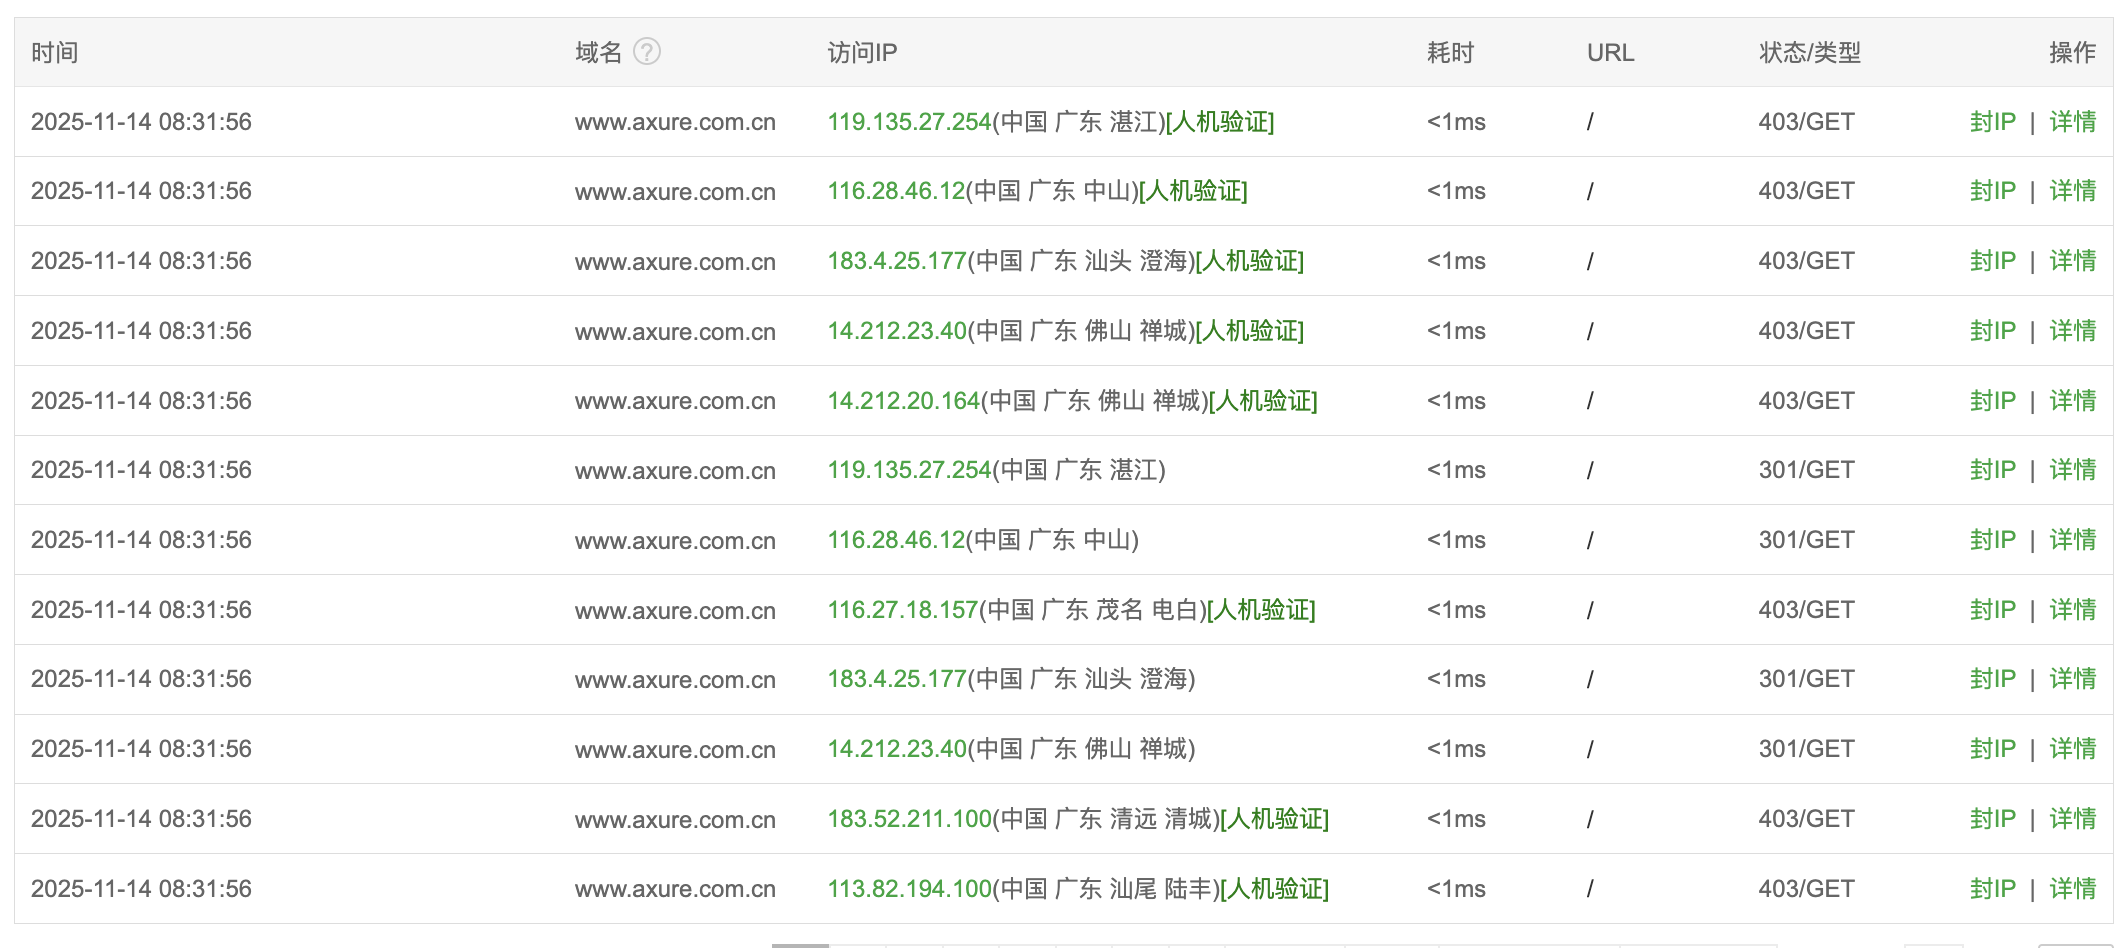Click IP 183.4.25.177 marked 人机验证
The width and height of the screenshot is (2114, 948).
click(x=896, y=261)
